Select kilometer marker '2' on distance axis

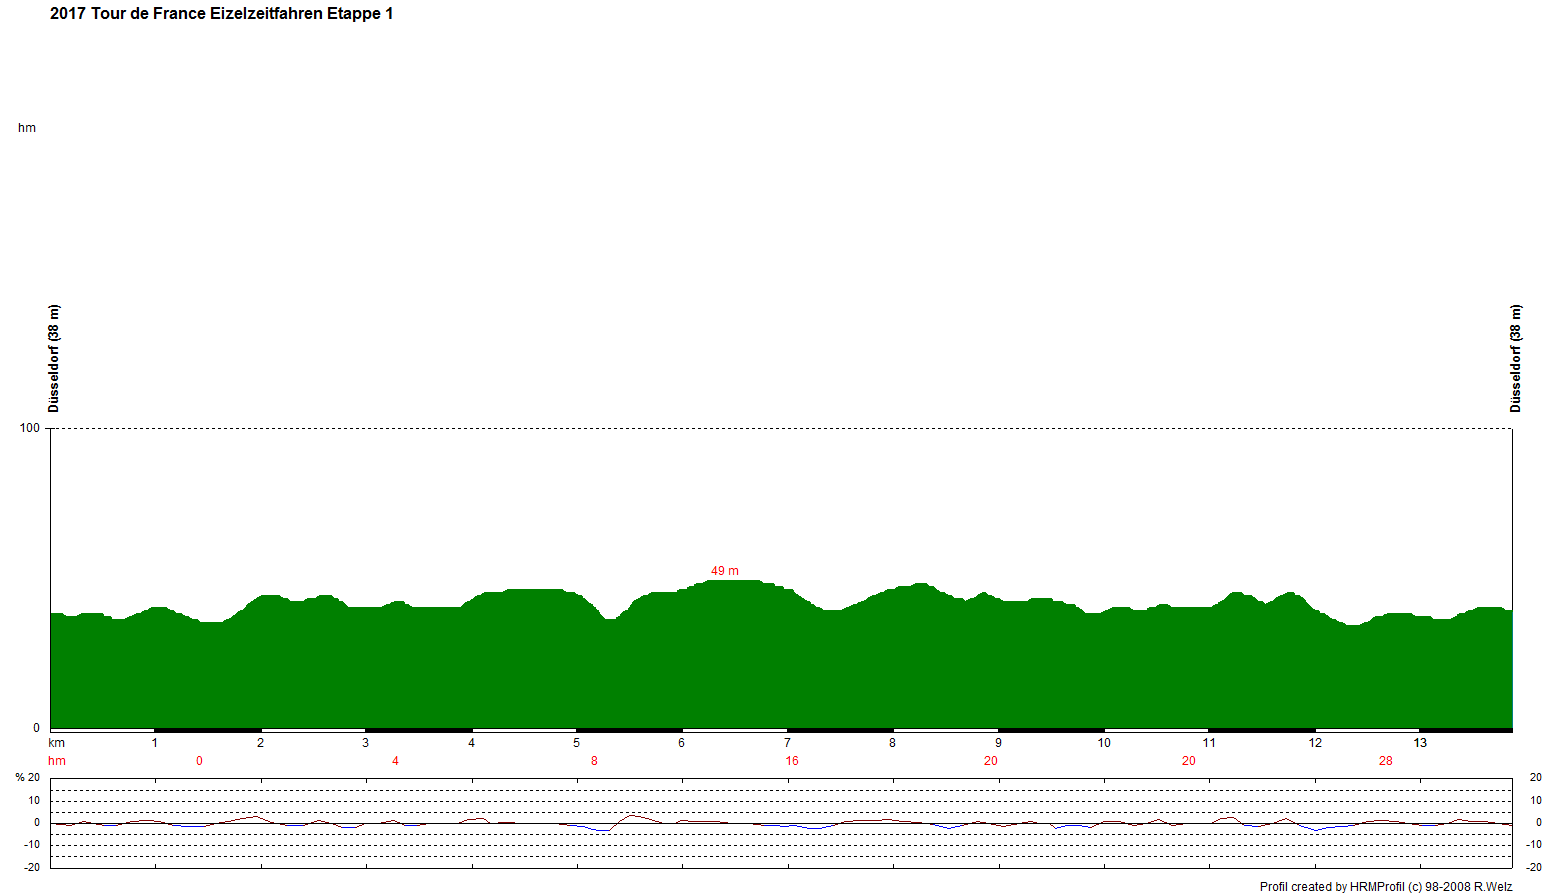click(260, 743)
